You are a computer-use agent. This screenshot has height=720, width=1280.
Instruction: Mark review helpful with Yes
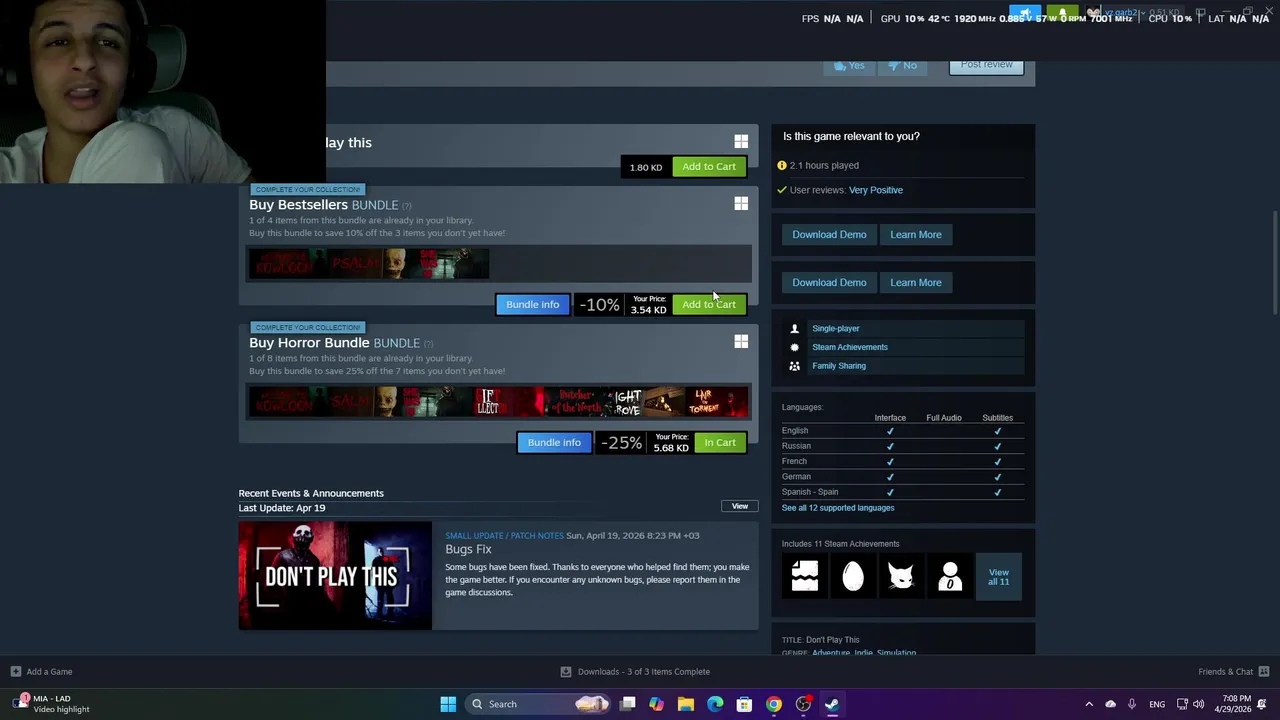(x=849, y=65)
